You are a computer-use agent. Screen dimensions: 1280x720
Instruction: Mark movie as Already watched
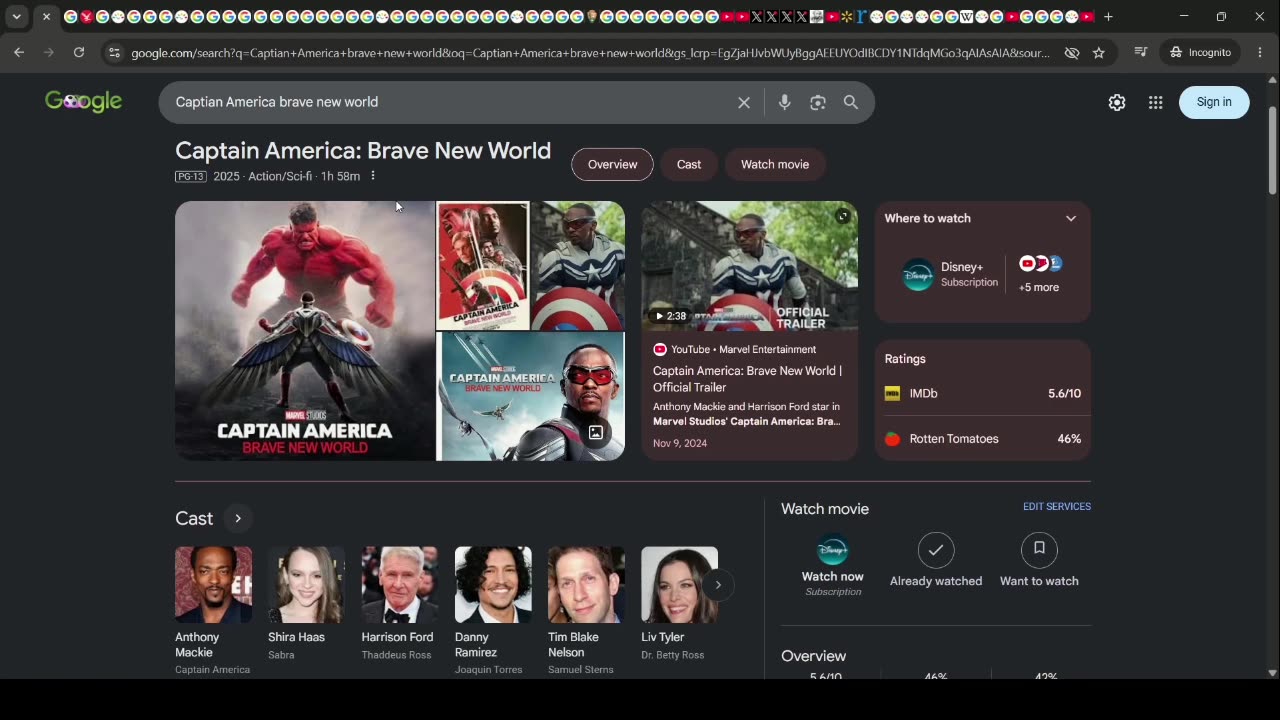[x=936, y=560]
